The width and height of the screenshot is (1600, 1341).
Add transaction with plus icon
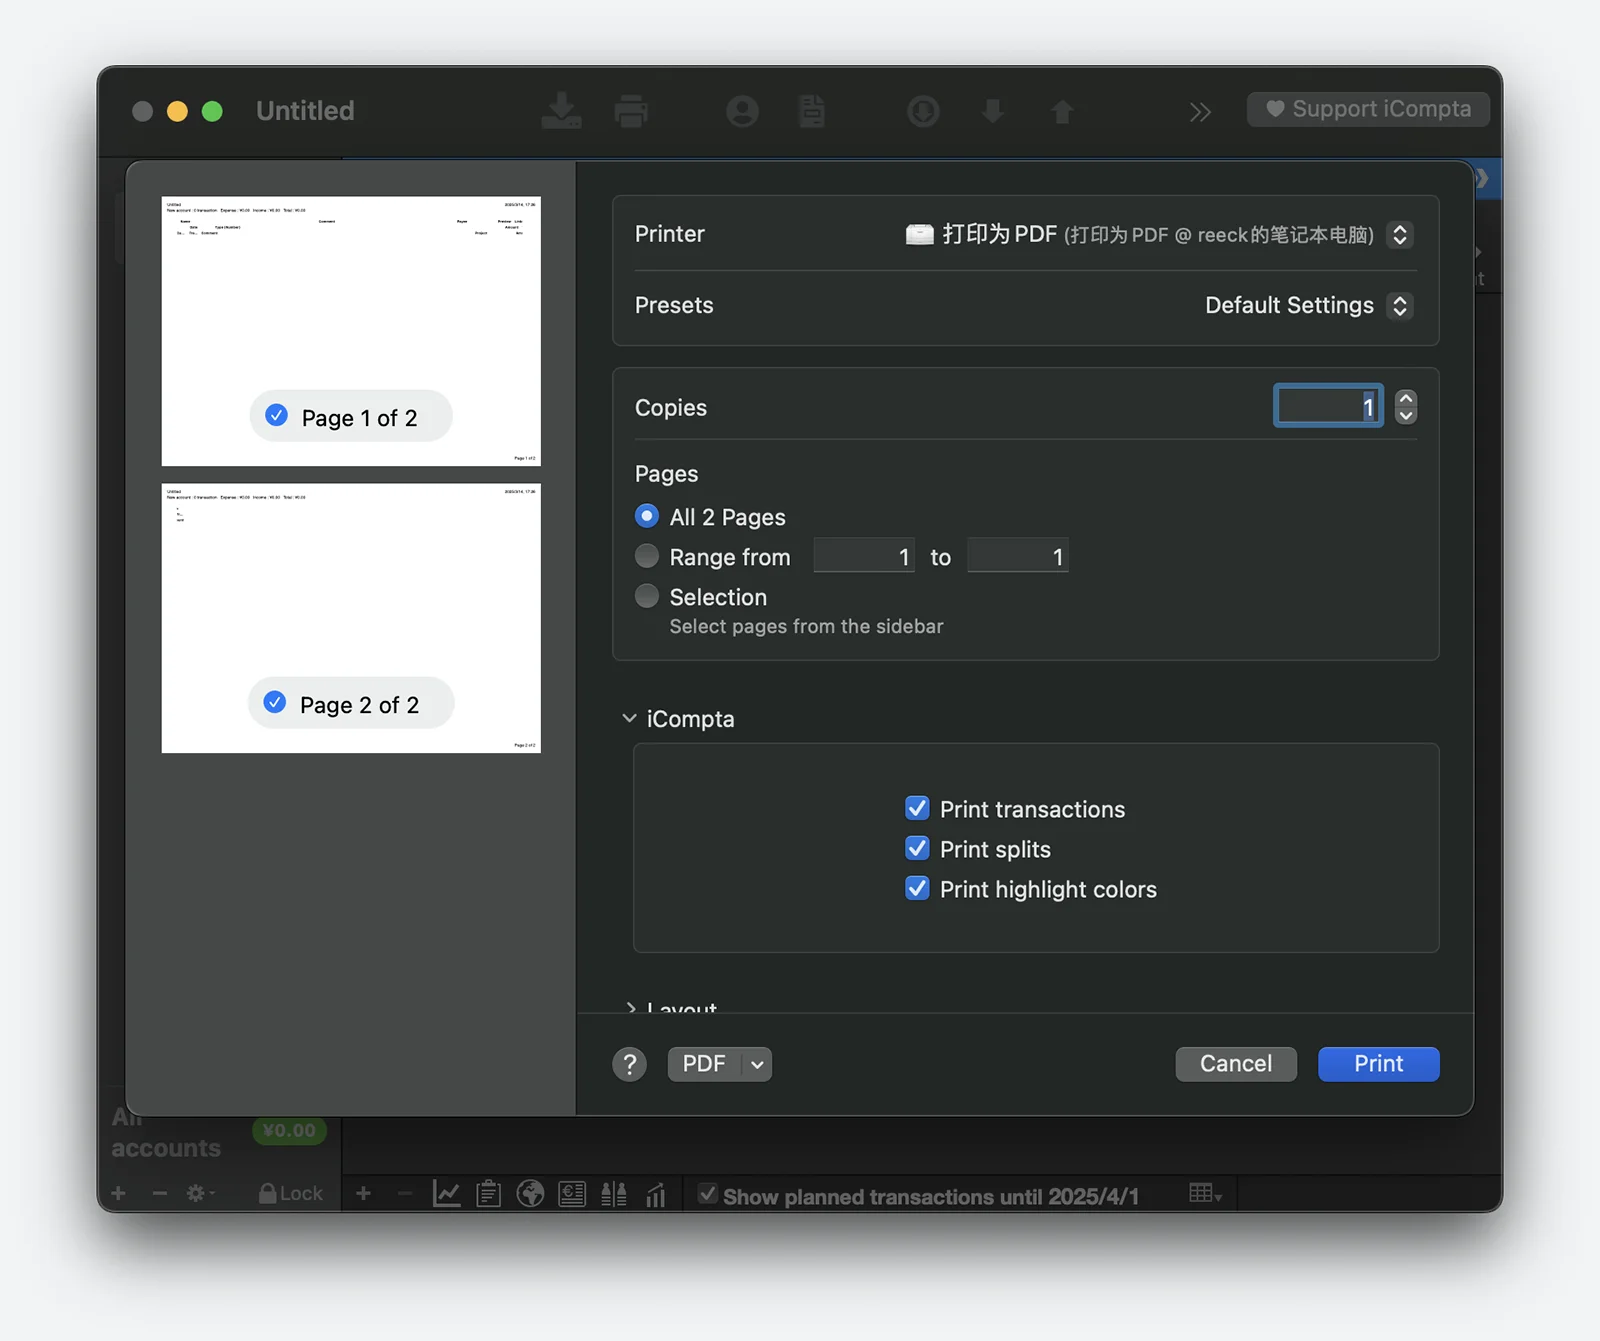(364, 1193)
